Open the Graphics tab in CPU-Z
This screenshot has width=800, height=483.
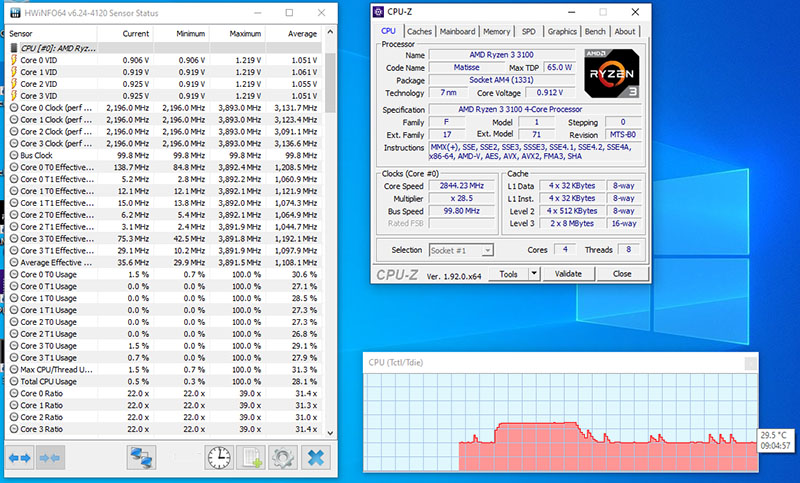click(x=562, y=32)
